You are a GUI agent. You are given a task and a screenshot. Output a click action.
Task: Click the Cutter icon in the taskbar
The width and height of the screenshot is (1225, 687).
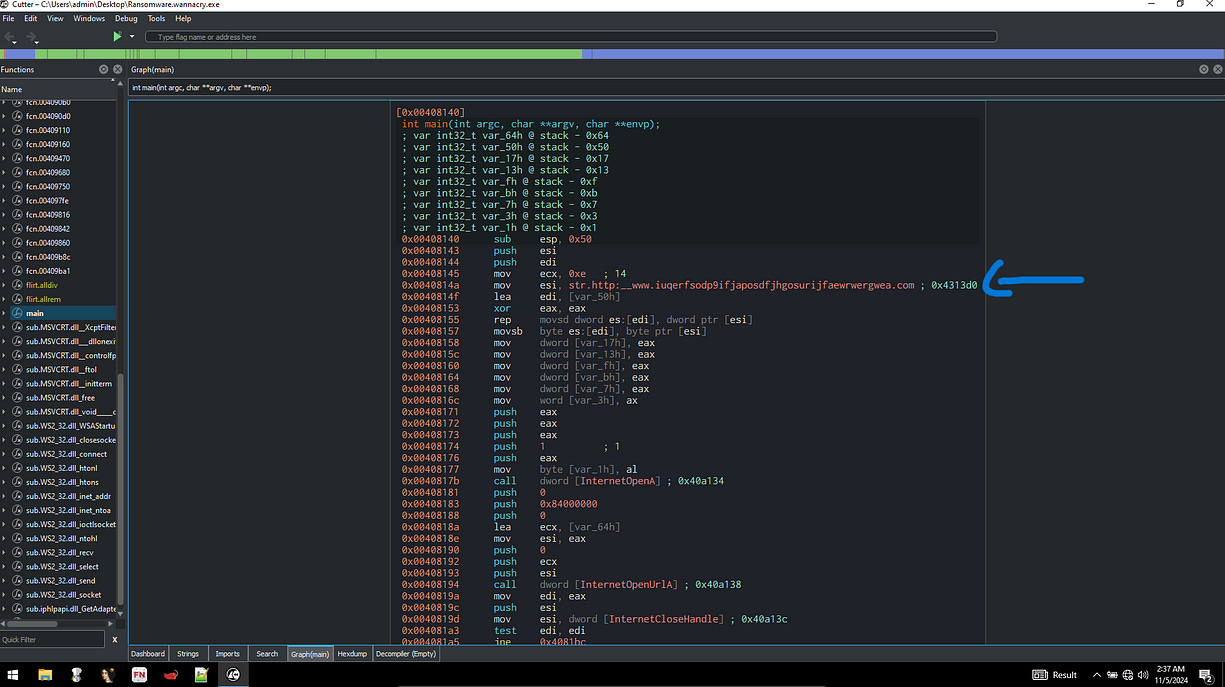click(232, 675)
